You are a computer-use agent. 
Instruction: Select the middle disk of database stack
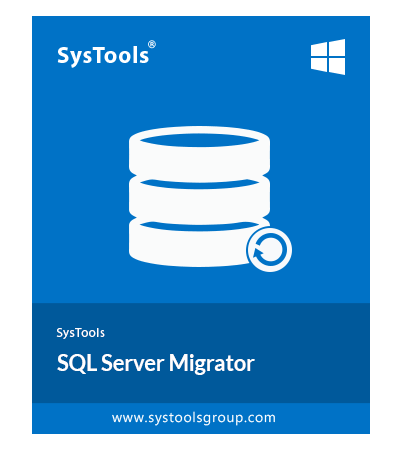pos(199,197)
